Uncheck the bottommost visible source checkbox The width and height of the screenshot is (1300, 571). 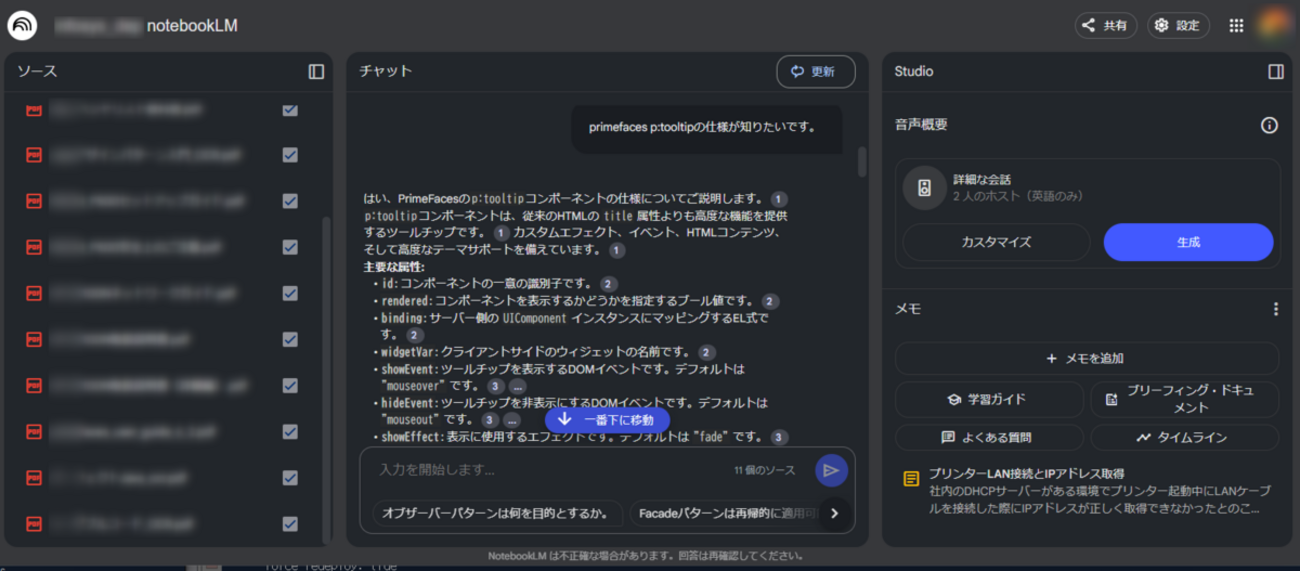pos(290,524)
